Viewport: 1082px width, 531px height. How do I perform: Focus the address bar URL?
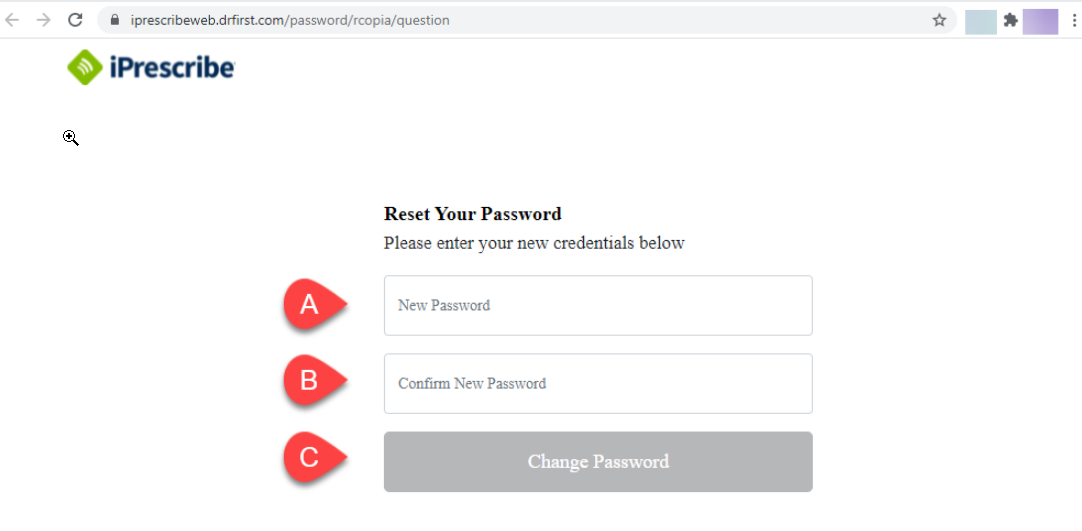click(290, 20)
